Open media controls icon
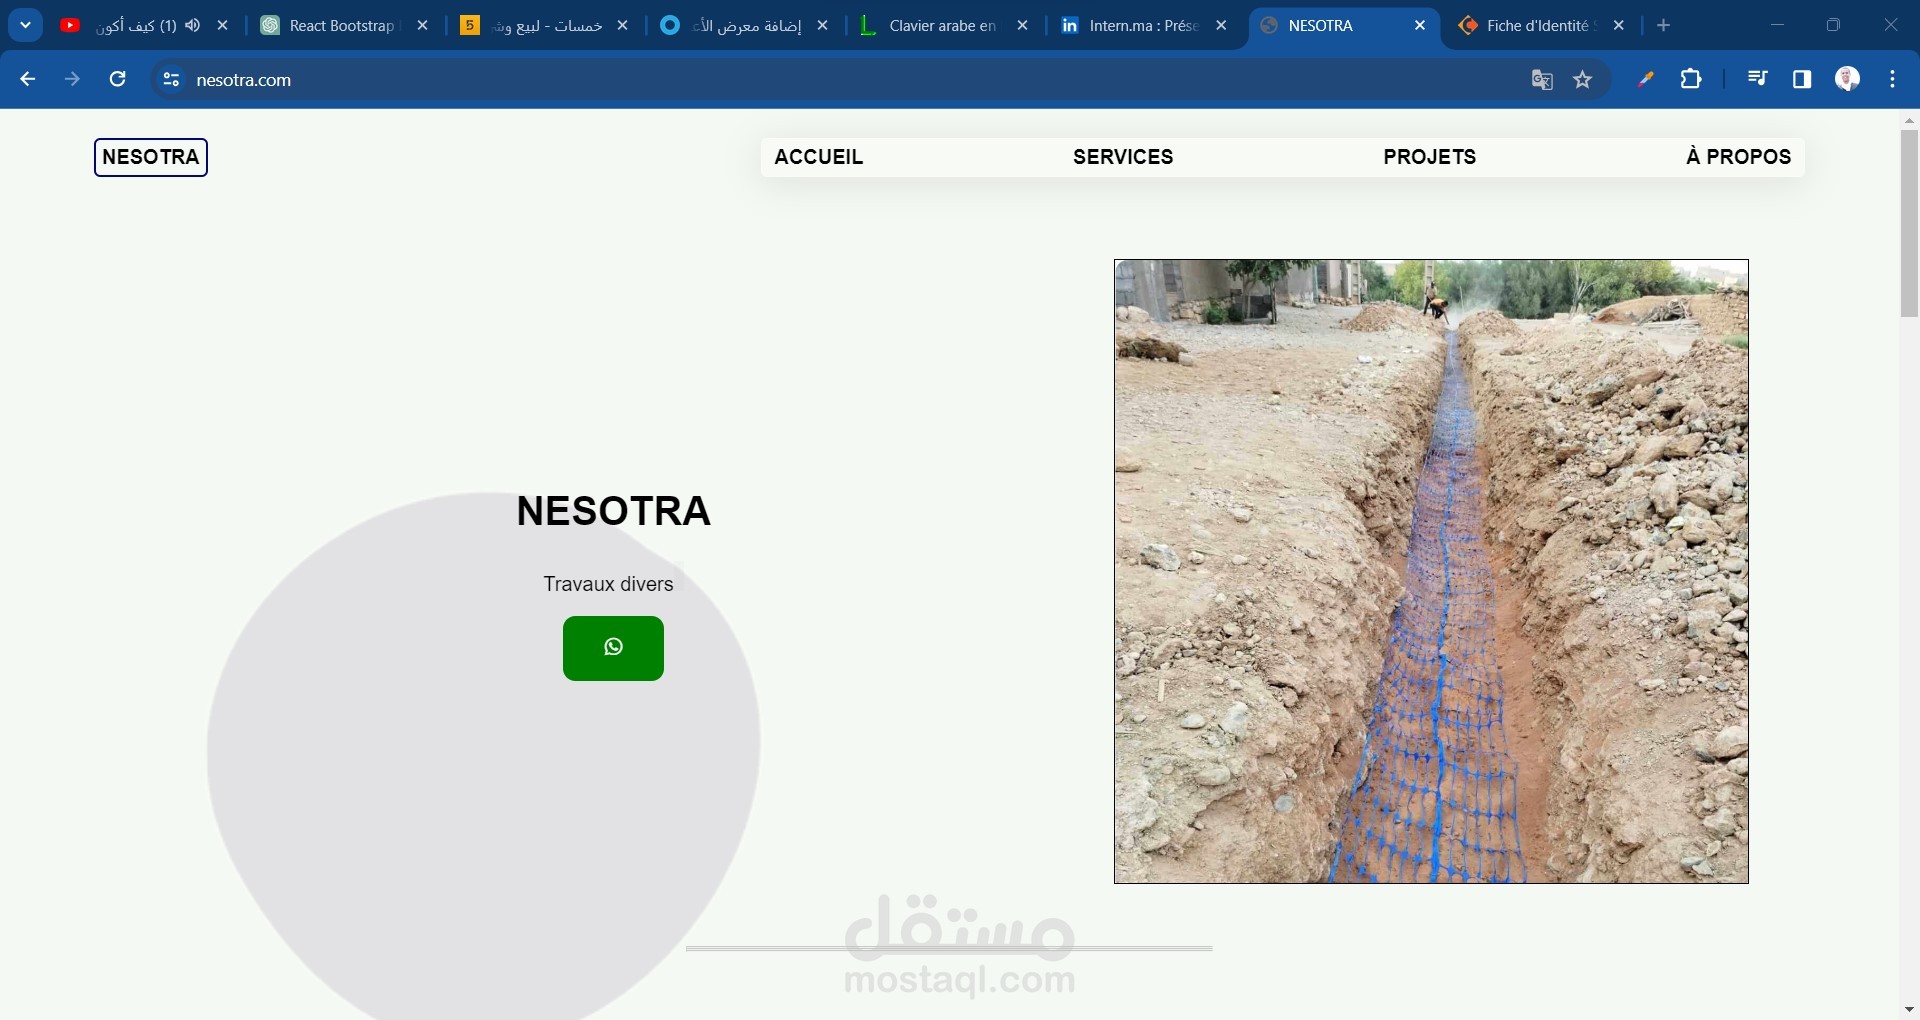The width and height of the screenshot is (1920, 1020). [x=1757, y=79]
